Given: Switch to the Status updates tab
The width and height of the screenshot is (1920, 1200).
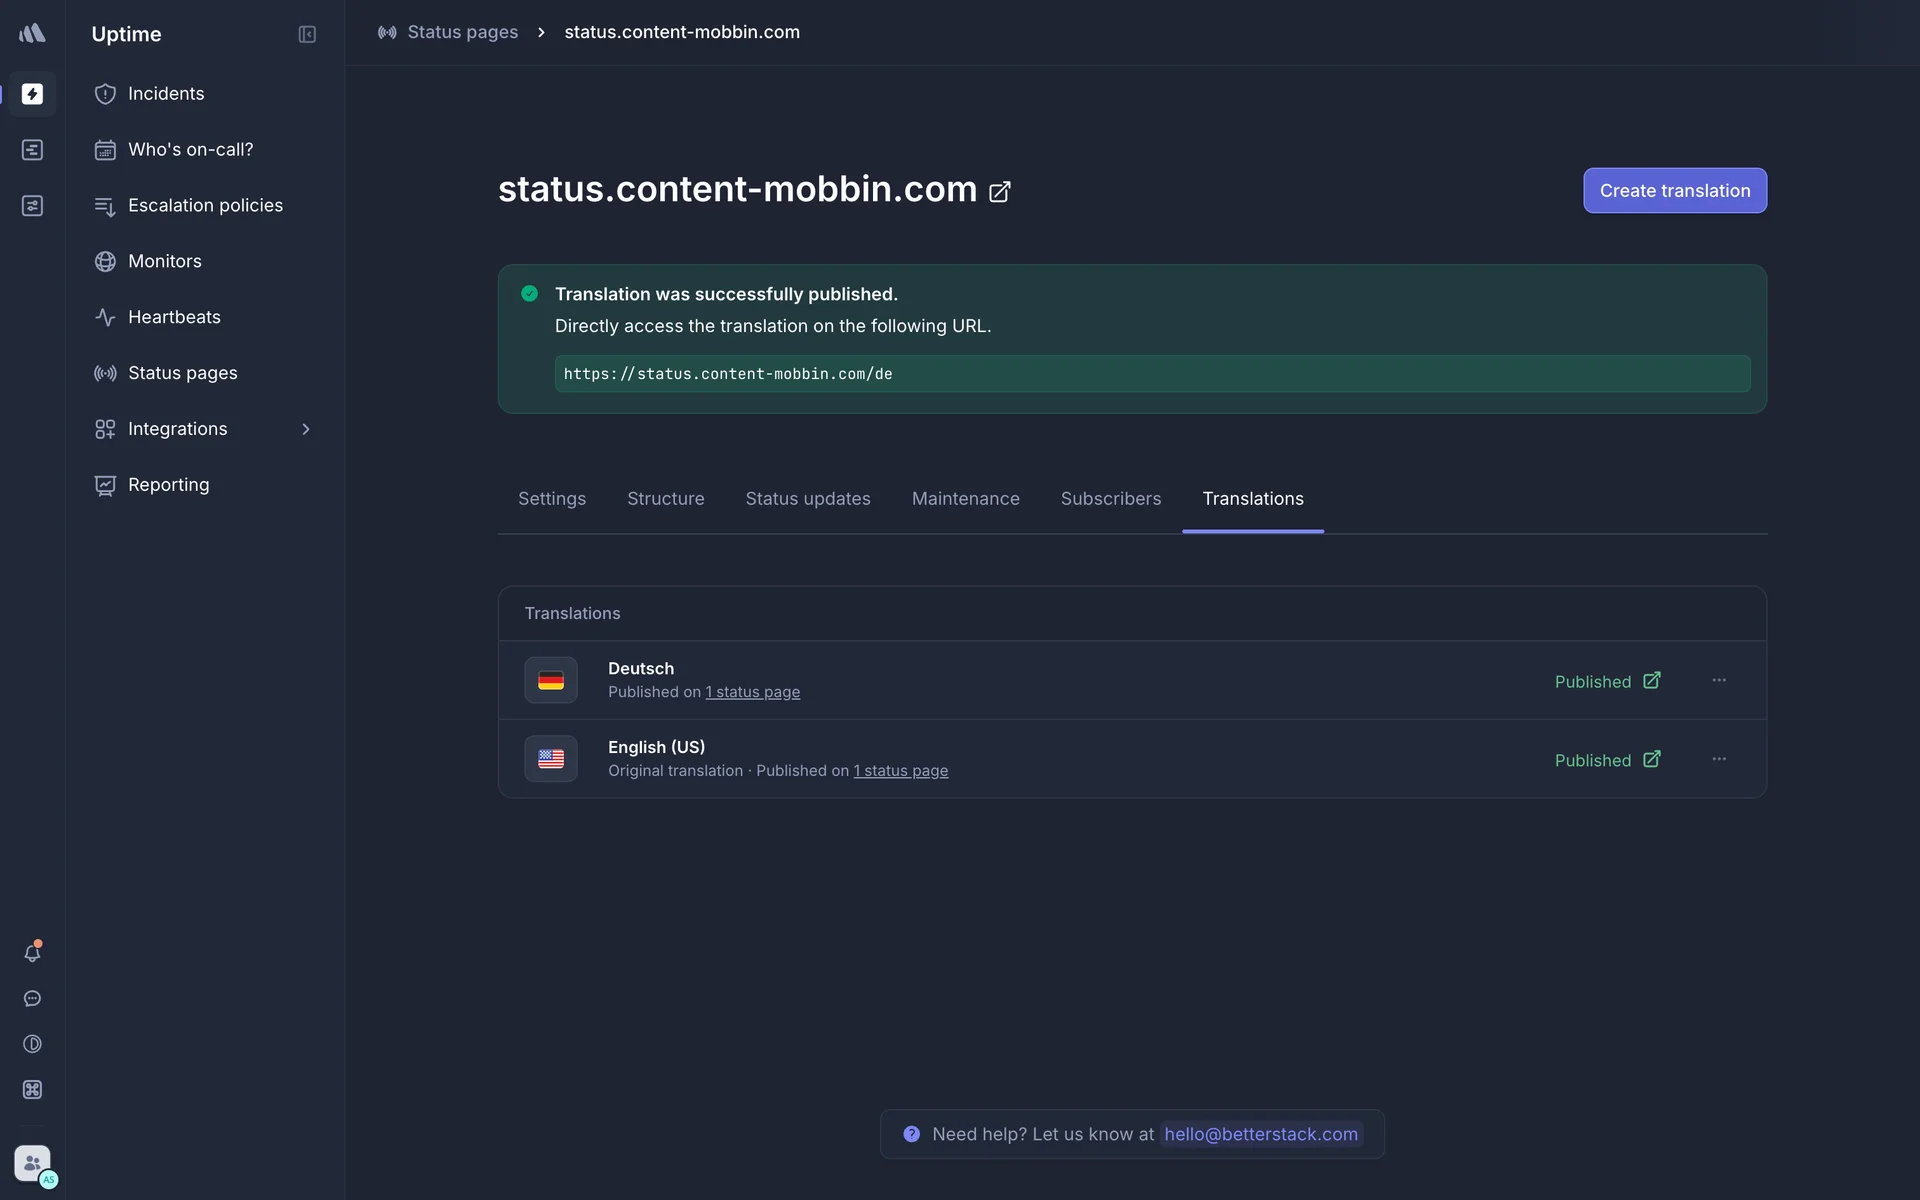Looking at the screenshot, I should [x=807, y=499].
